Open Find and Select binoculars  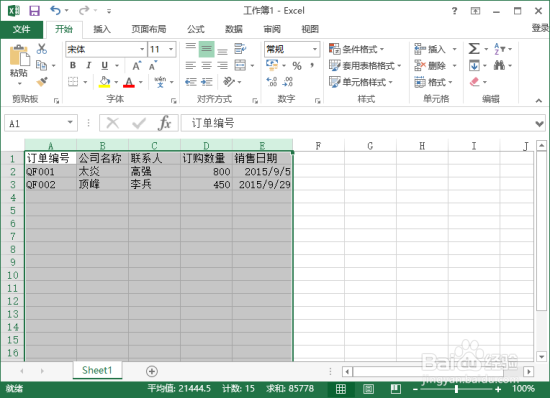click(499, 66)
